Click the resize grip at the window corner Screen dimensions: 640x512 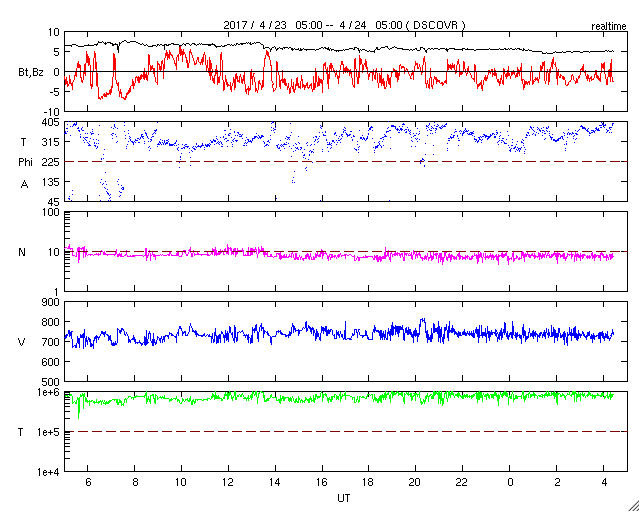(634, 506)
